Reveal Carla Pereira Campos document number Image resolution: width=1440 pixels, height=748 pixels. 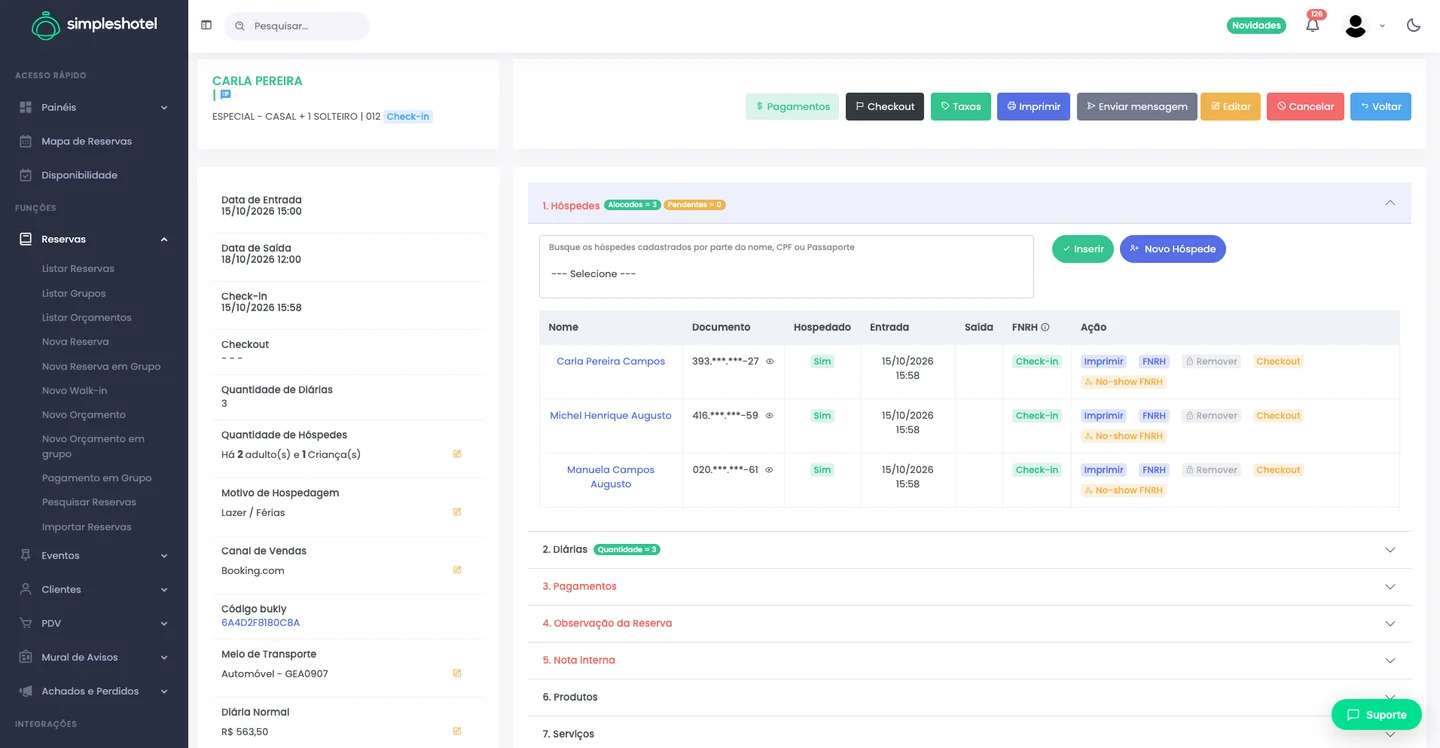[770, 361]
